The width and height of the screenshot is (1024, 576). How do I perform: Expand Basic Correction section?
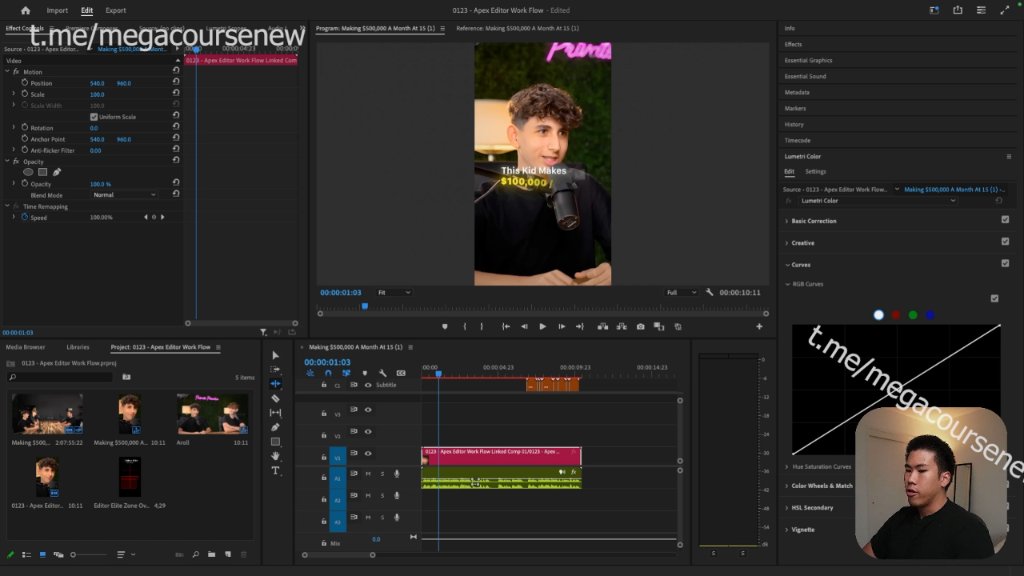(x=786, y=221)
